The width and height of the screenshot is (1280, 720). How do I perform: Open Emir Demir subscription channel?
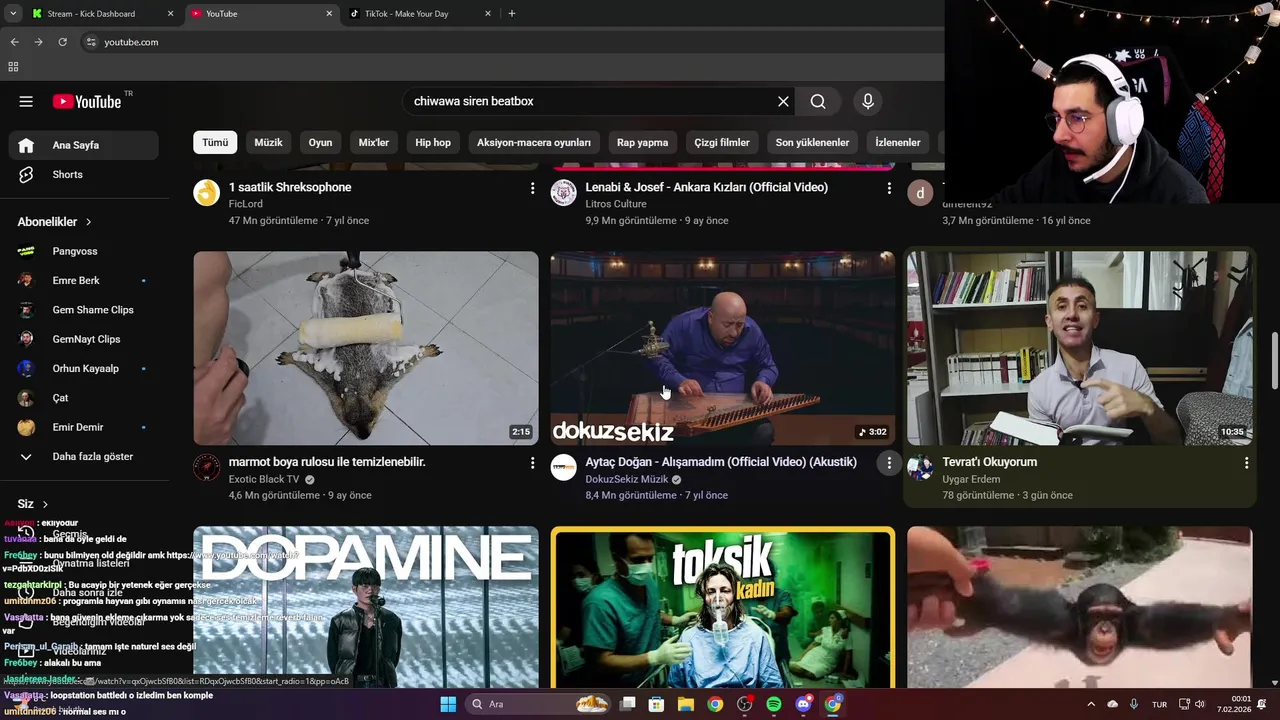click(x=84, y=427)
